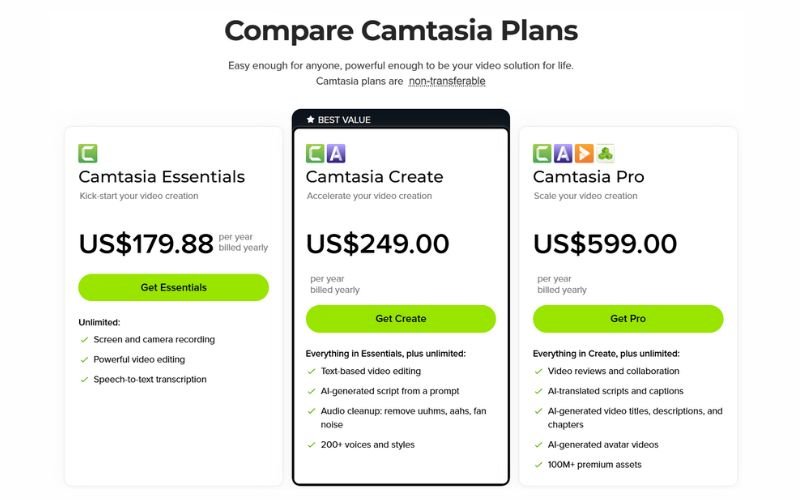
Task: Select the Camtasia Create plan title
Action: (374, 177)
